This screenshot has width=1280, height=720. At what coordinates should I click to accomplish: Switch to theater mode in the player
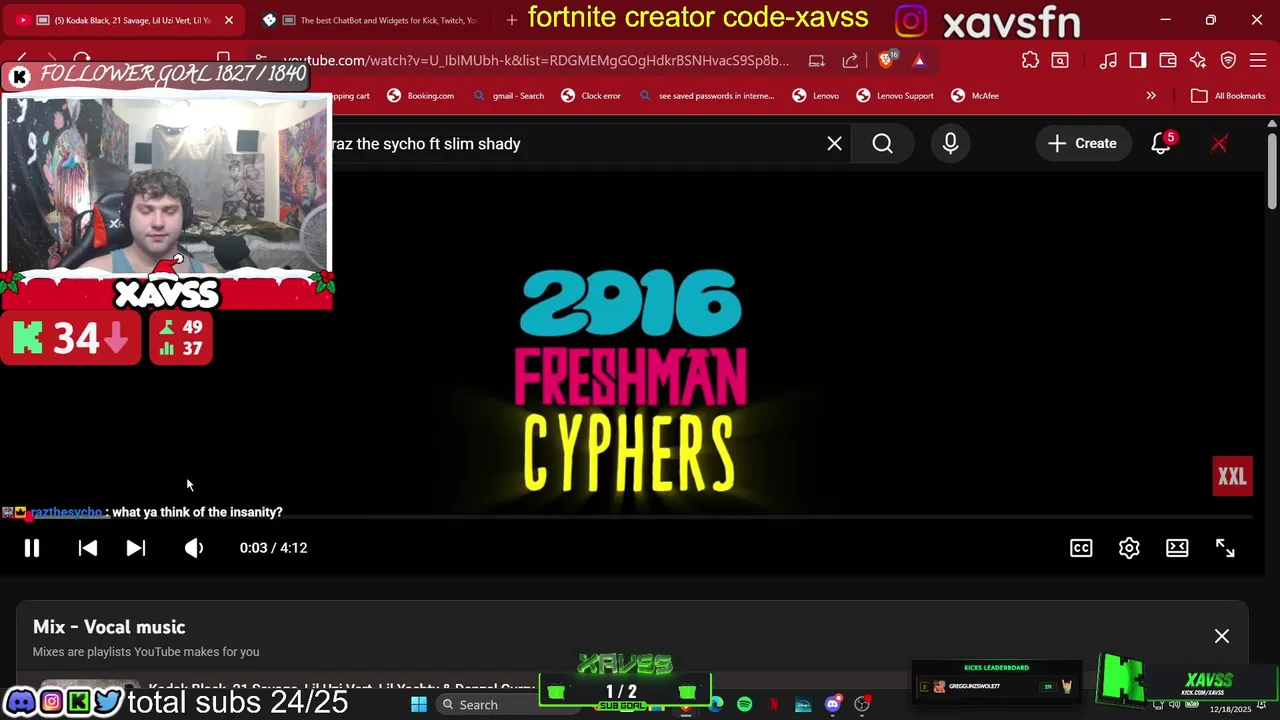(1177, 548)
